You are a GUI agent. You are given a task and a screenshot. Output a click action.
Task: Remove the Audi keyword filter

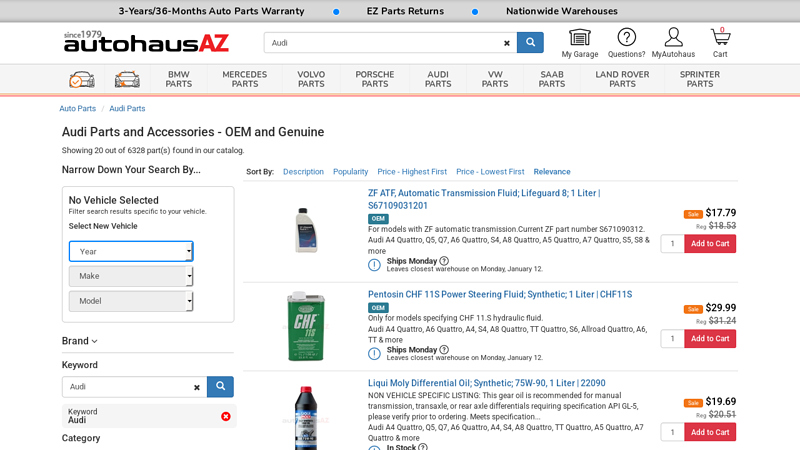226,416
